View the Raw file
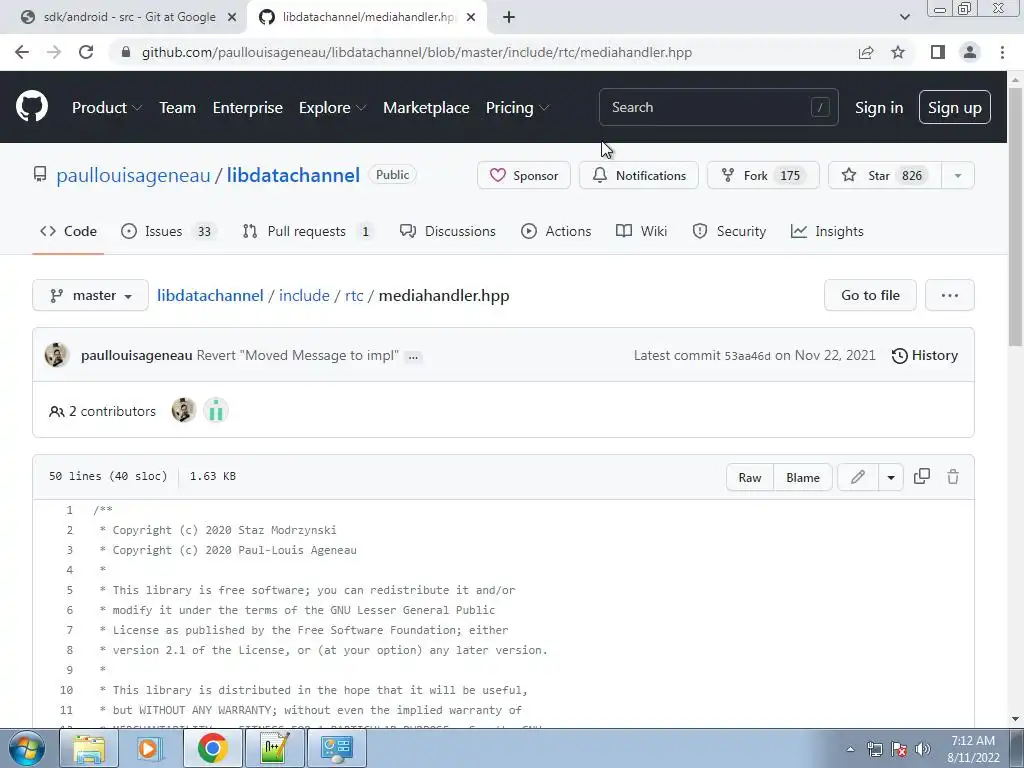The width and height of the screenshot is (1024, 768). (x=750, y=477)
